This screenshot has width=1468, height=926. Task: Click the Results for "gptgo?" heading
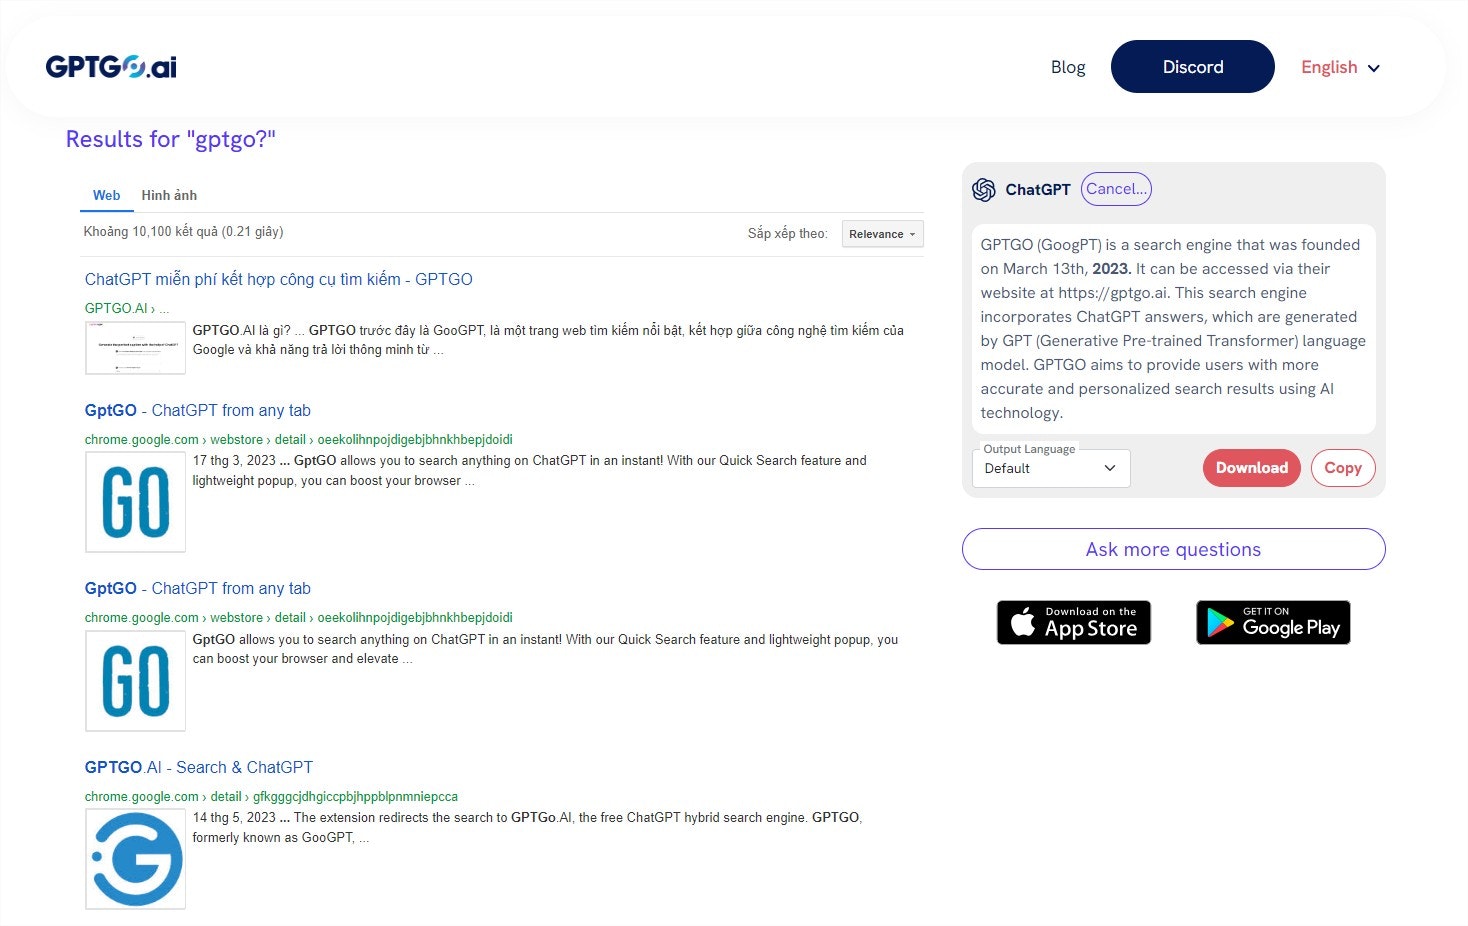[x=170, y=139]
